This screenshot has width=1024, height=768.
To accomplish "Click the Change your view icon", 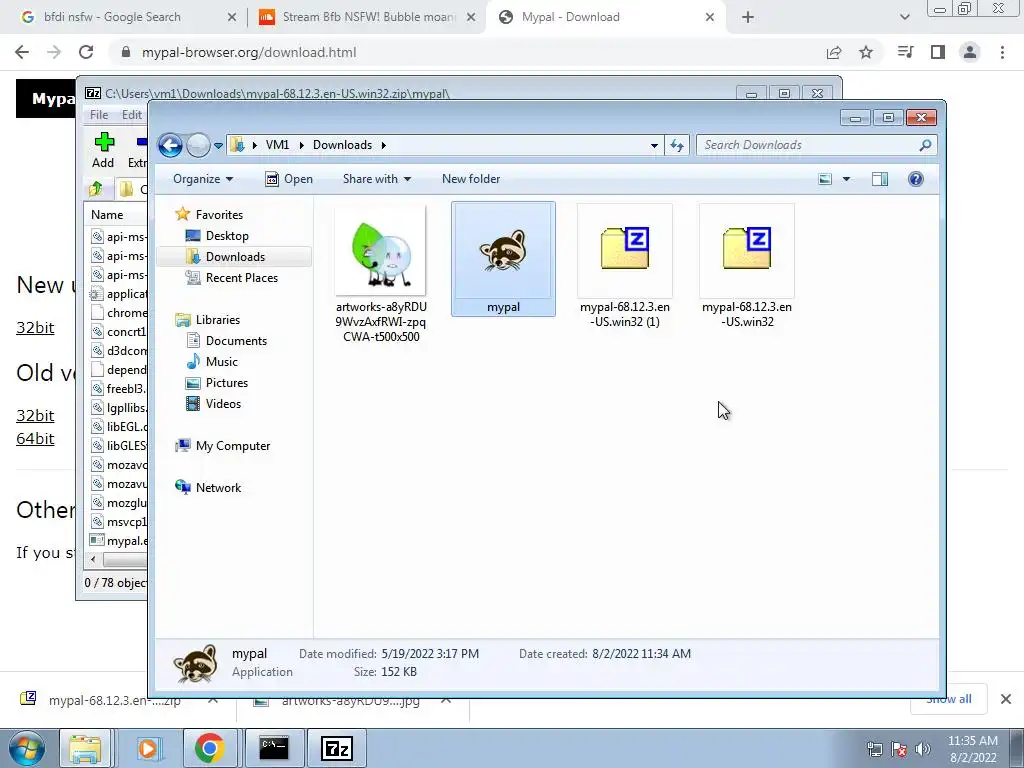I will 825,179.
